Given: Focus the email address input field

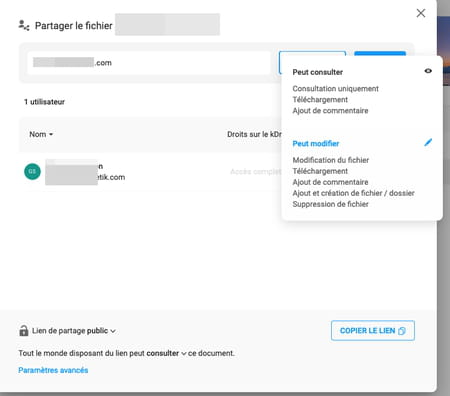Looking at the screenshot, I should pyautogui.click(x=149, y=63).
